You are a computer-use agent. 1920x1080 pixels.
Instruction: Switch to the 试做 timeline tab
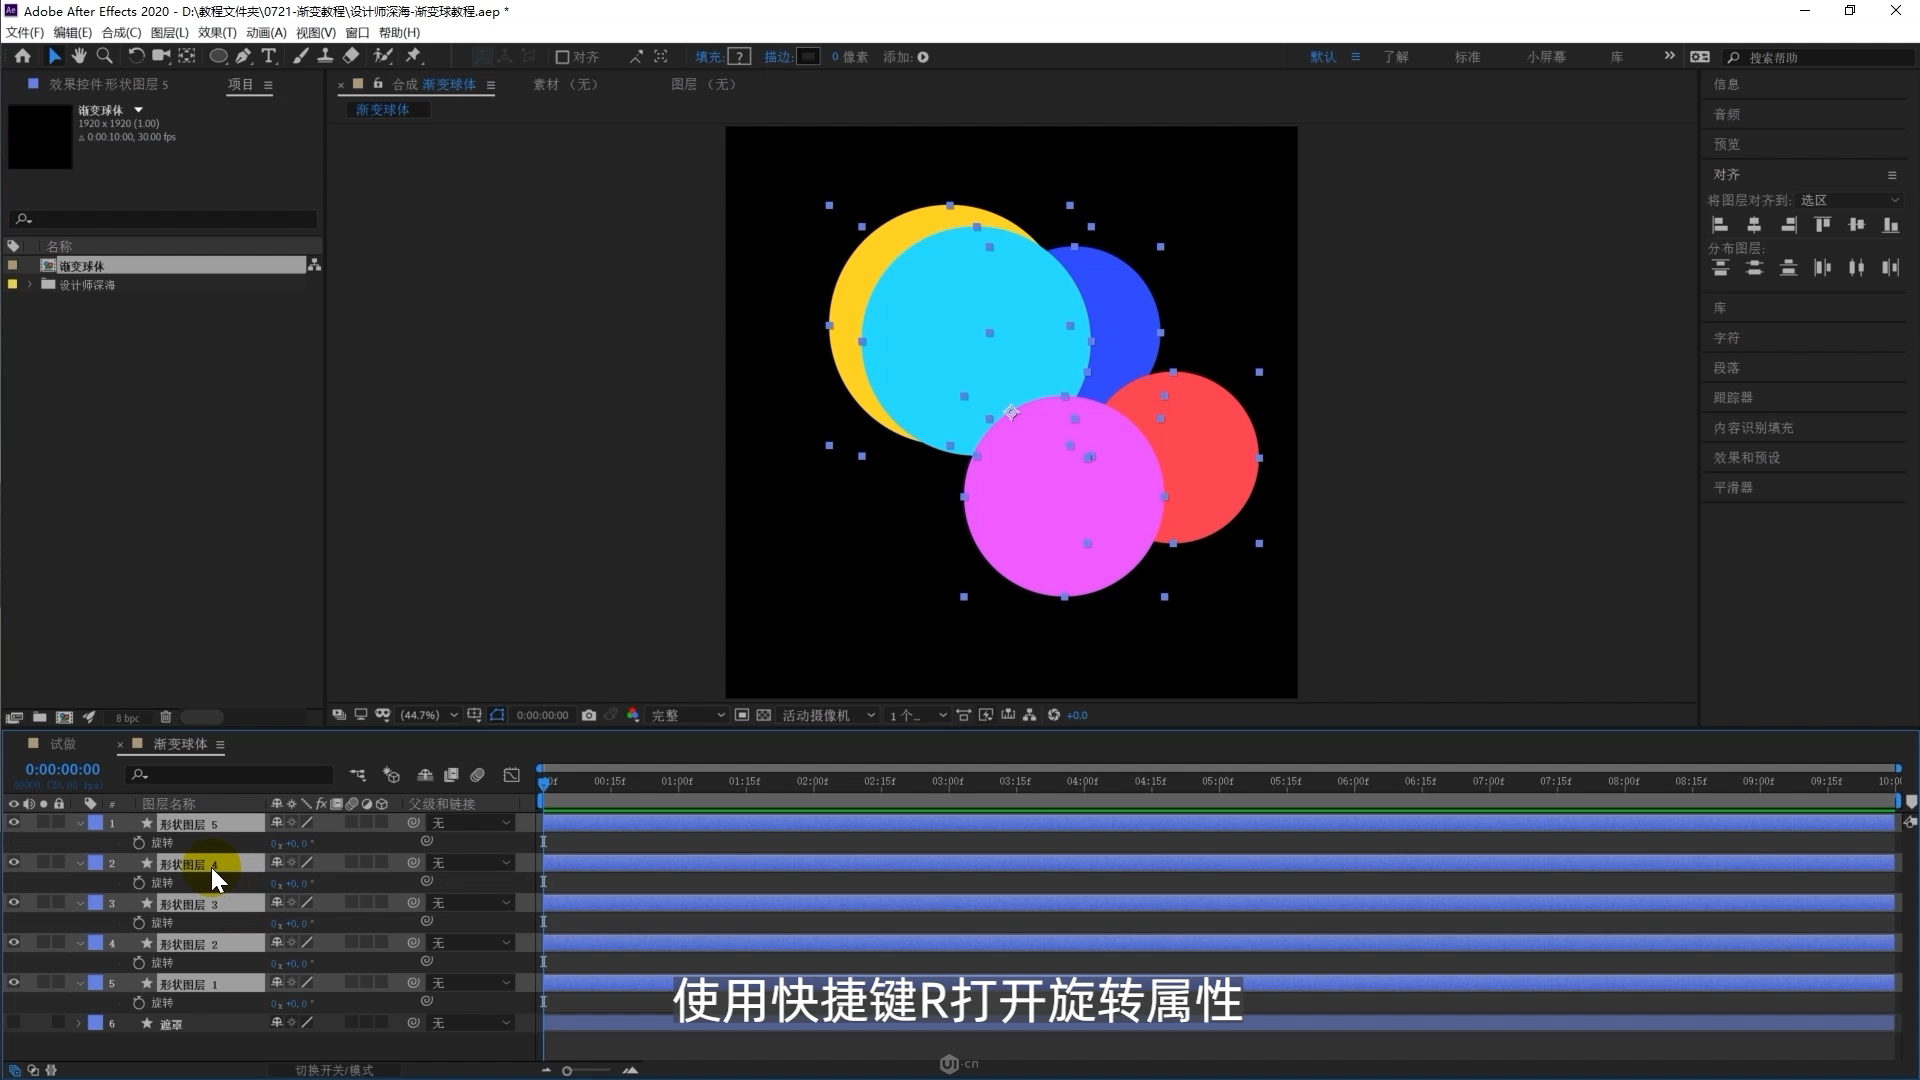coord(63,744)
